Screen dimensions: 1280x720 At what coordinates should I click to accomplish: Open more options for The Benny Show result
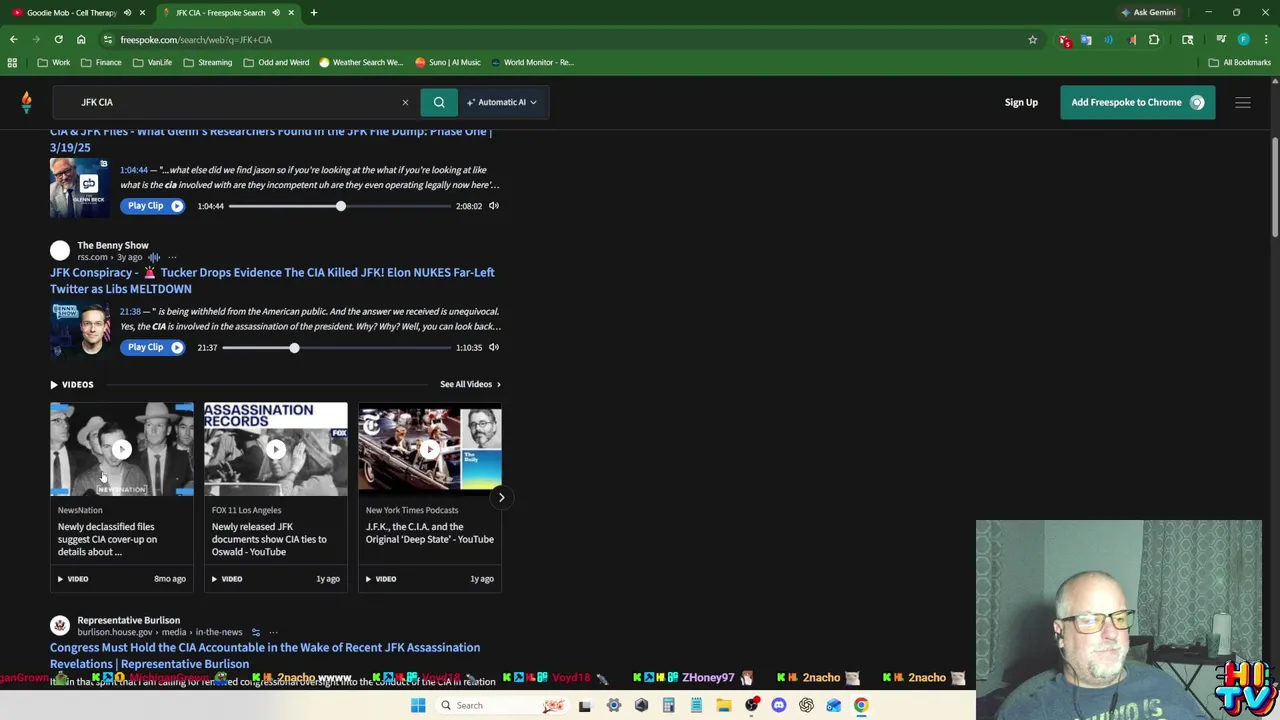(172, 257)
